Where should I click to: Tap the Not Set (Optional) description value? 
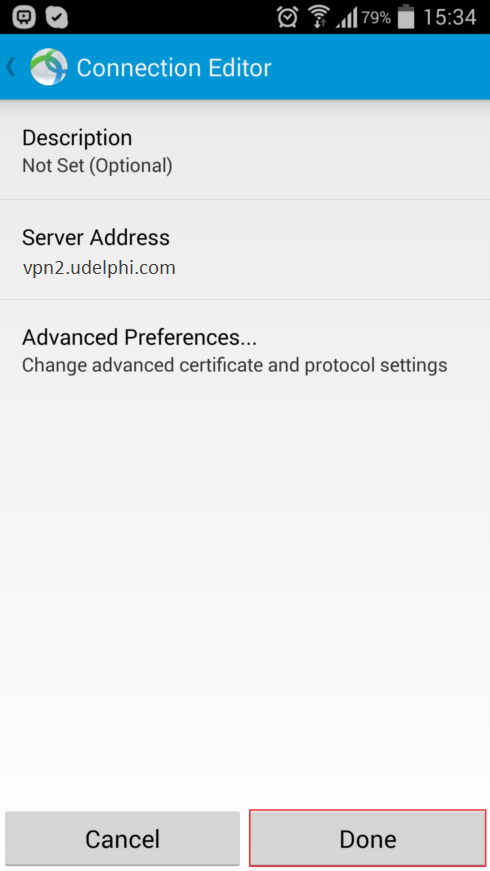tap(97, 166)
